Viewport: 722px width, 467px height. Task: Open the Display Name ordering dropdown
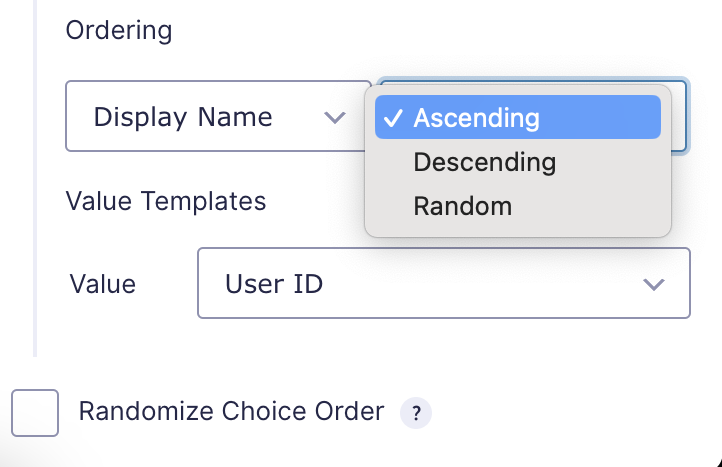pos(218,116)
